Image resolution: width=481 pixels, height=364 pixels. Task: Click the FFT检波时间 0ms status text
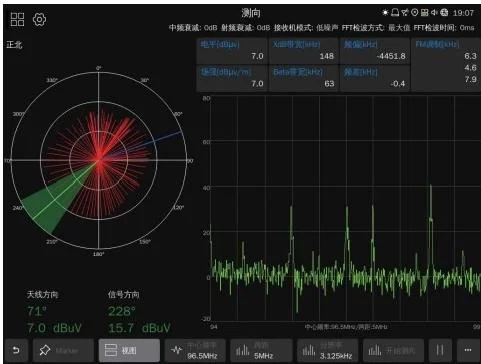coord(444,28)
